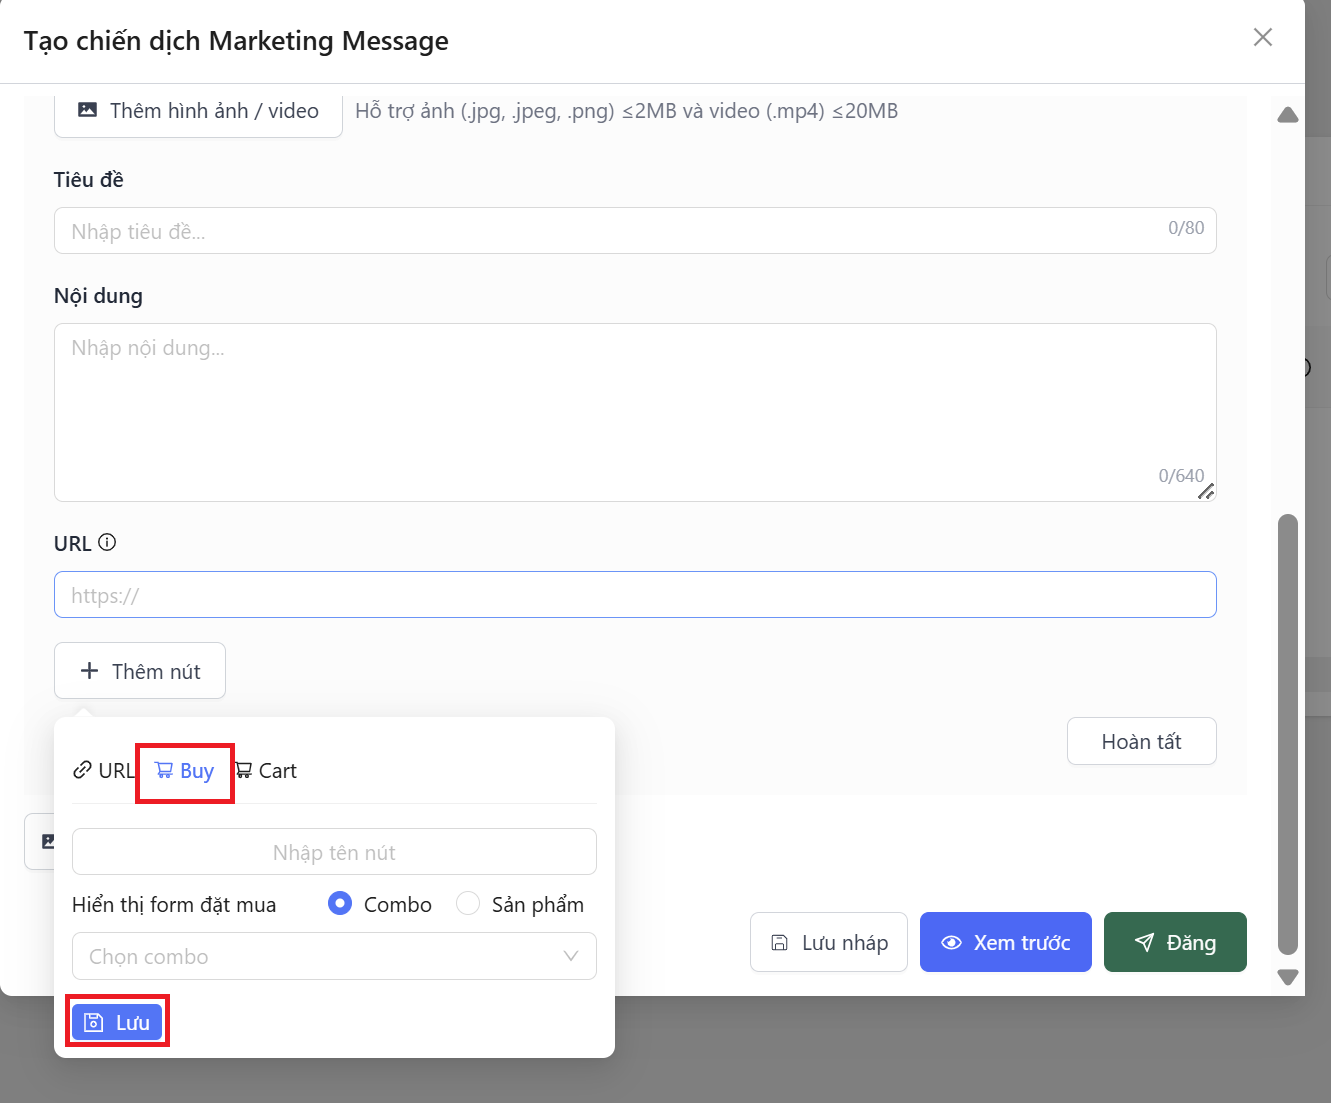Click into the Tiêu đề input field
1331x1103 pixels.
(610, 231)
